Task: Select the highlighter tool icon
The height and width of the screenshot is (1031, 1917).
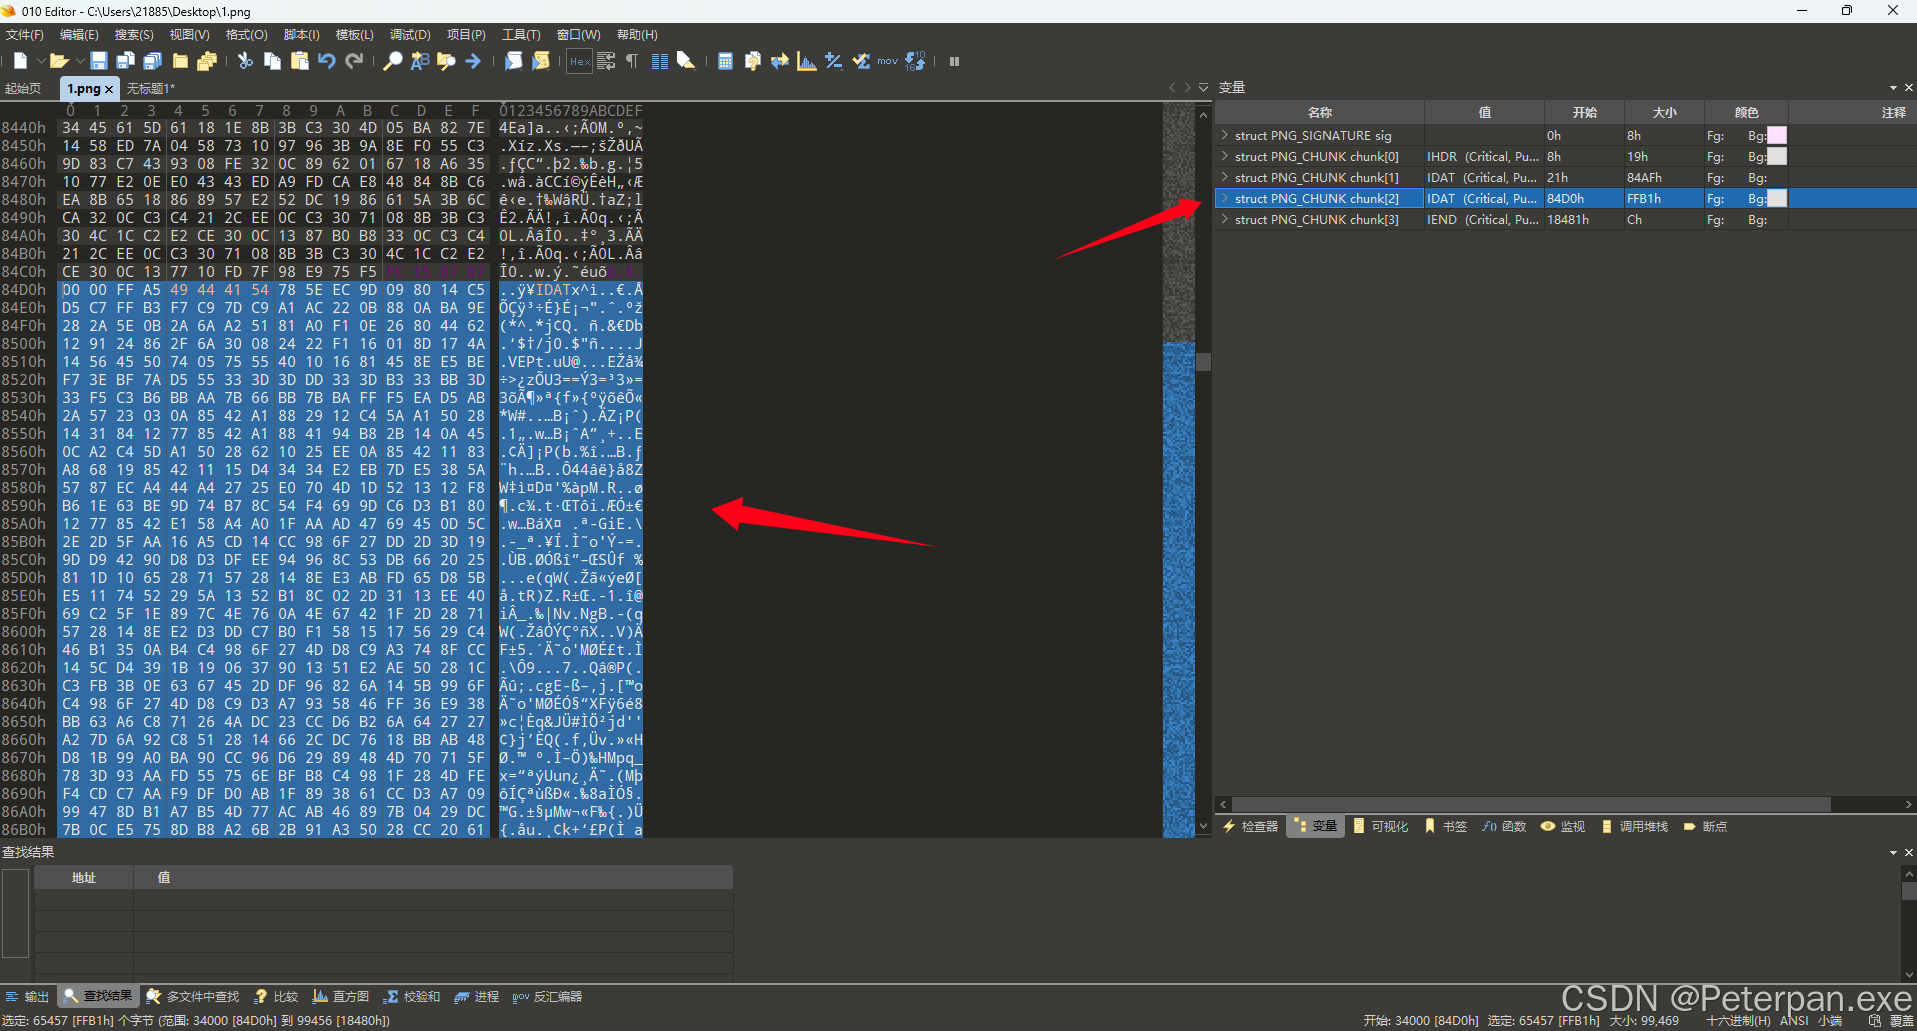Action: (686, 61)
